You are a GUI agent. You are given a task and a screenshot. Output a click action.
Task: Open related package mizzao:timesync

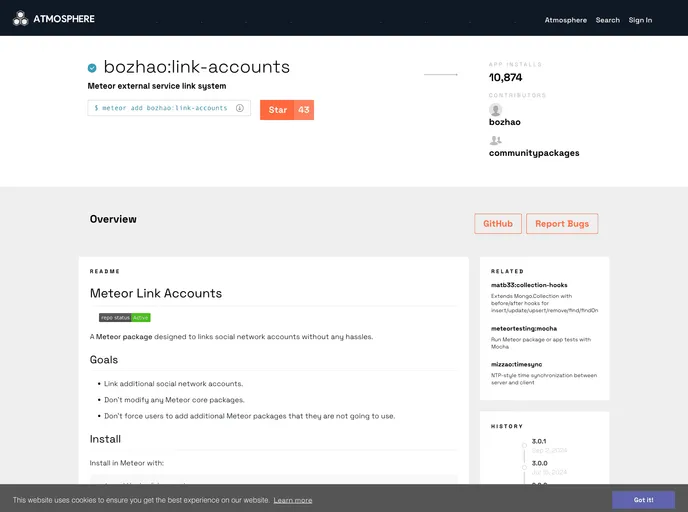tap(516, 365)
